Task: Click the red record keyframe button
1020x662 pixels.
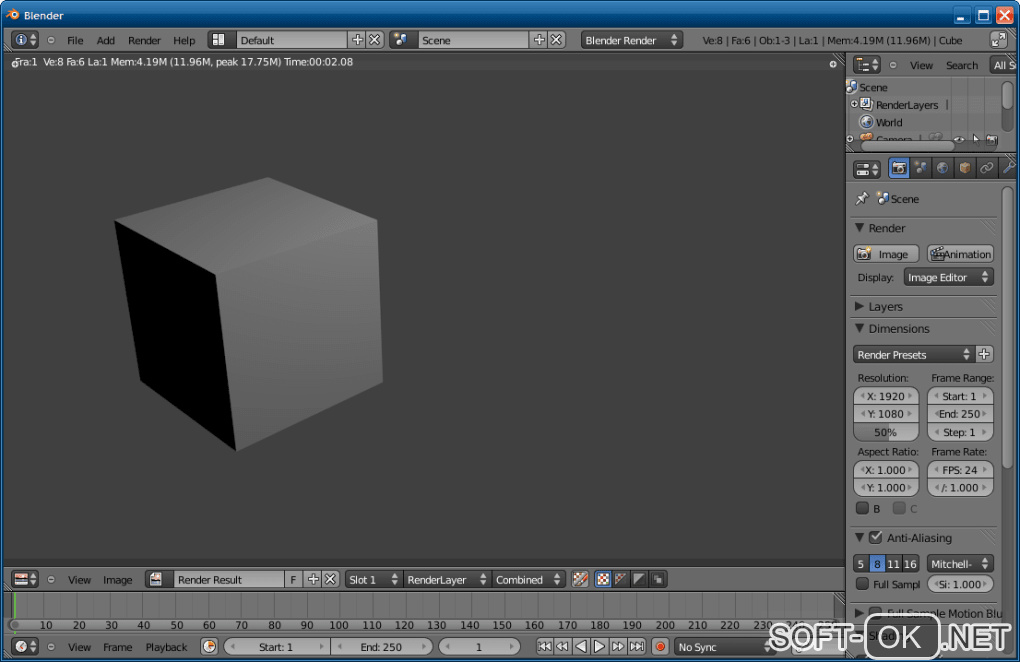Action: (x=660, y=647)
